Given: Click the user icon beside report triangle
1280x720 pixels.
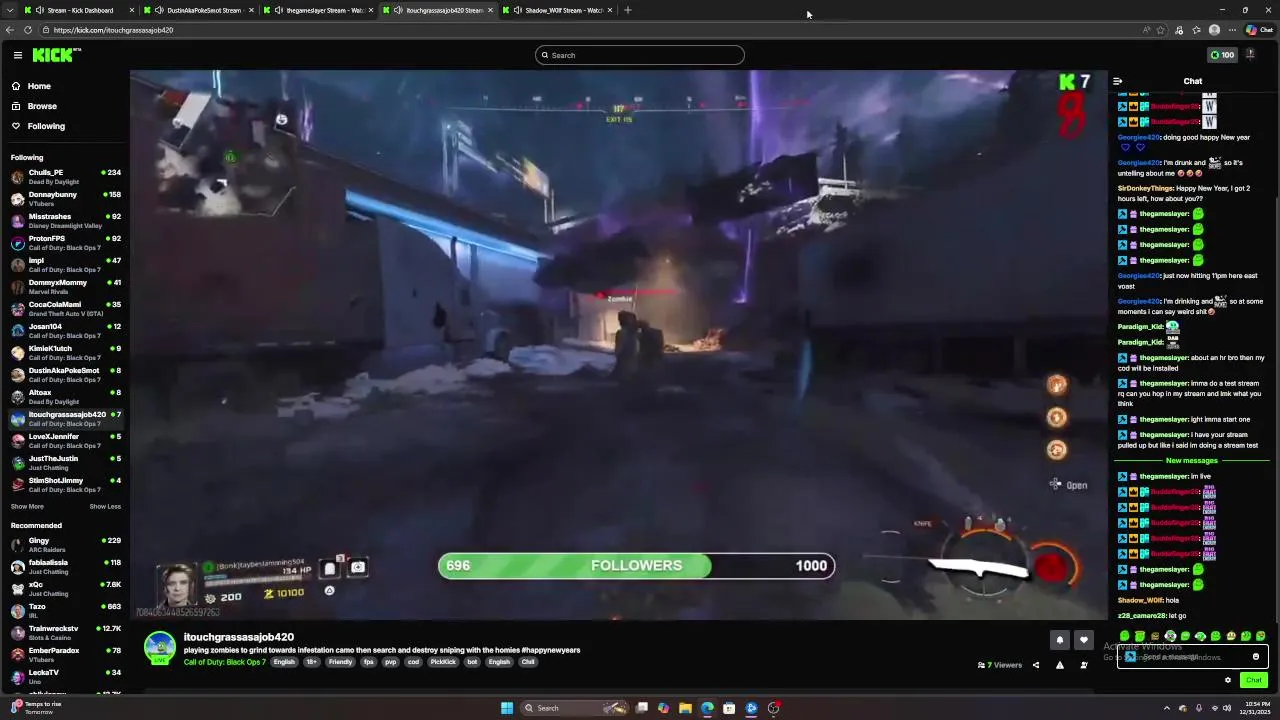Looking at the screenshot, I should [x=1084, y=665].
